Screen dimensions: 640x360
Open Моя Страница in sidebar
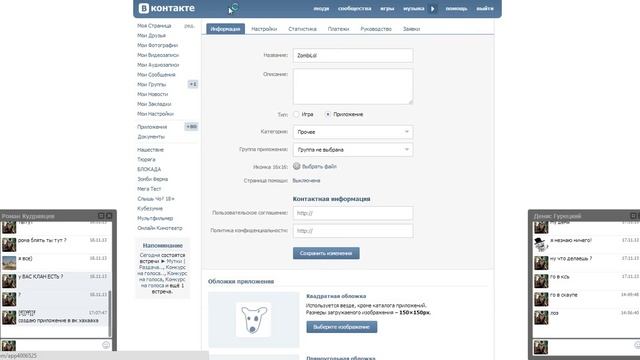pyautogui.click(x=154, y=26)
